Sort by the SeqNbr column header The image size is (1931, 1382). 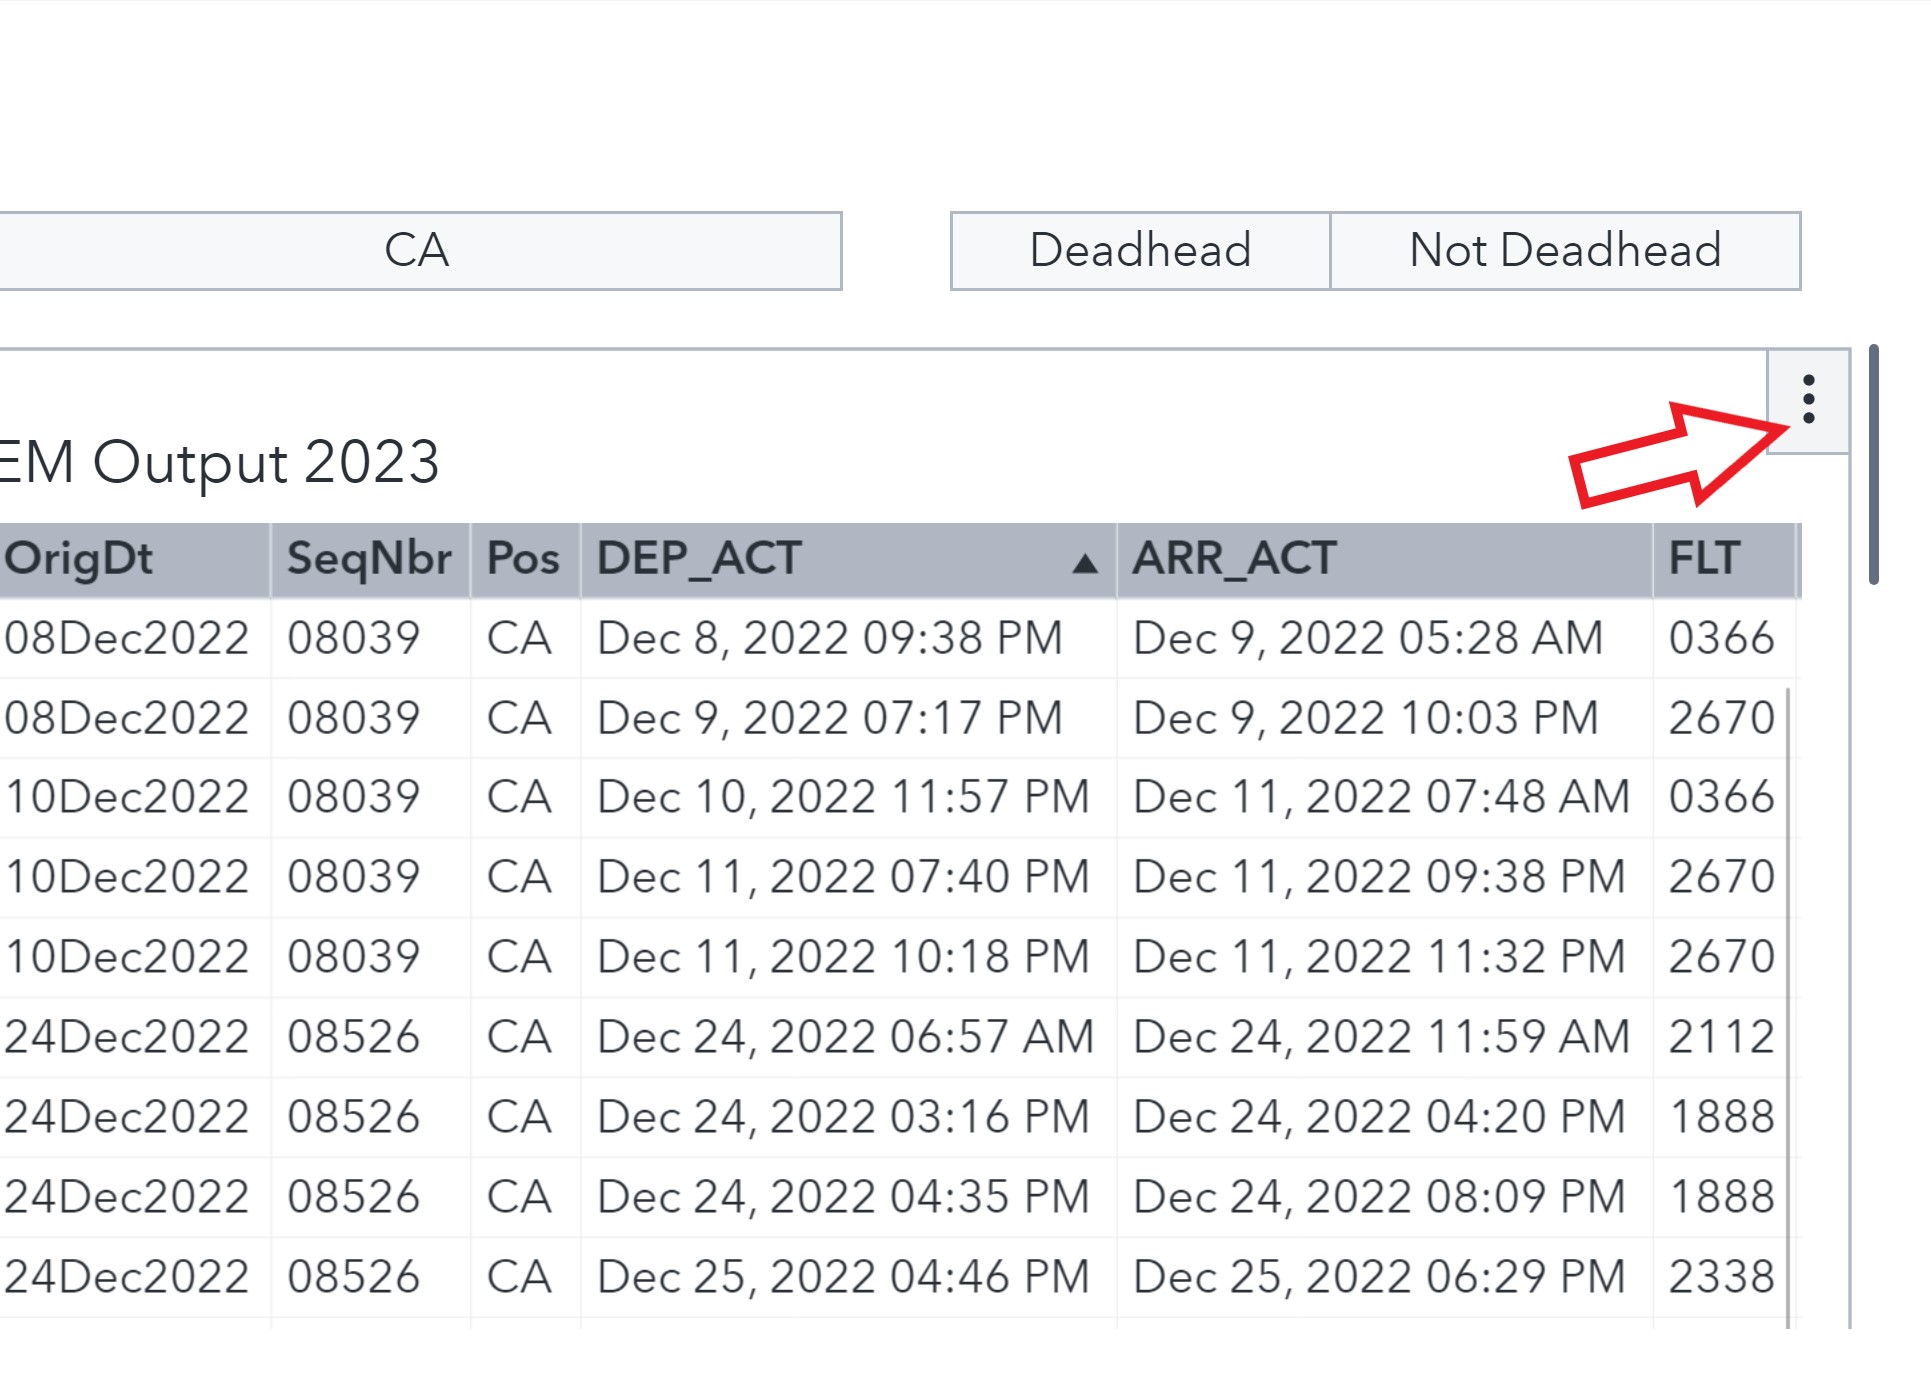(369, 559)
